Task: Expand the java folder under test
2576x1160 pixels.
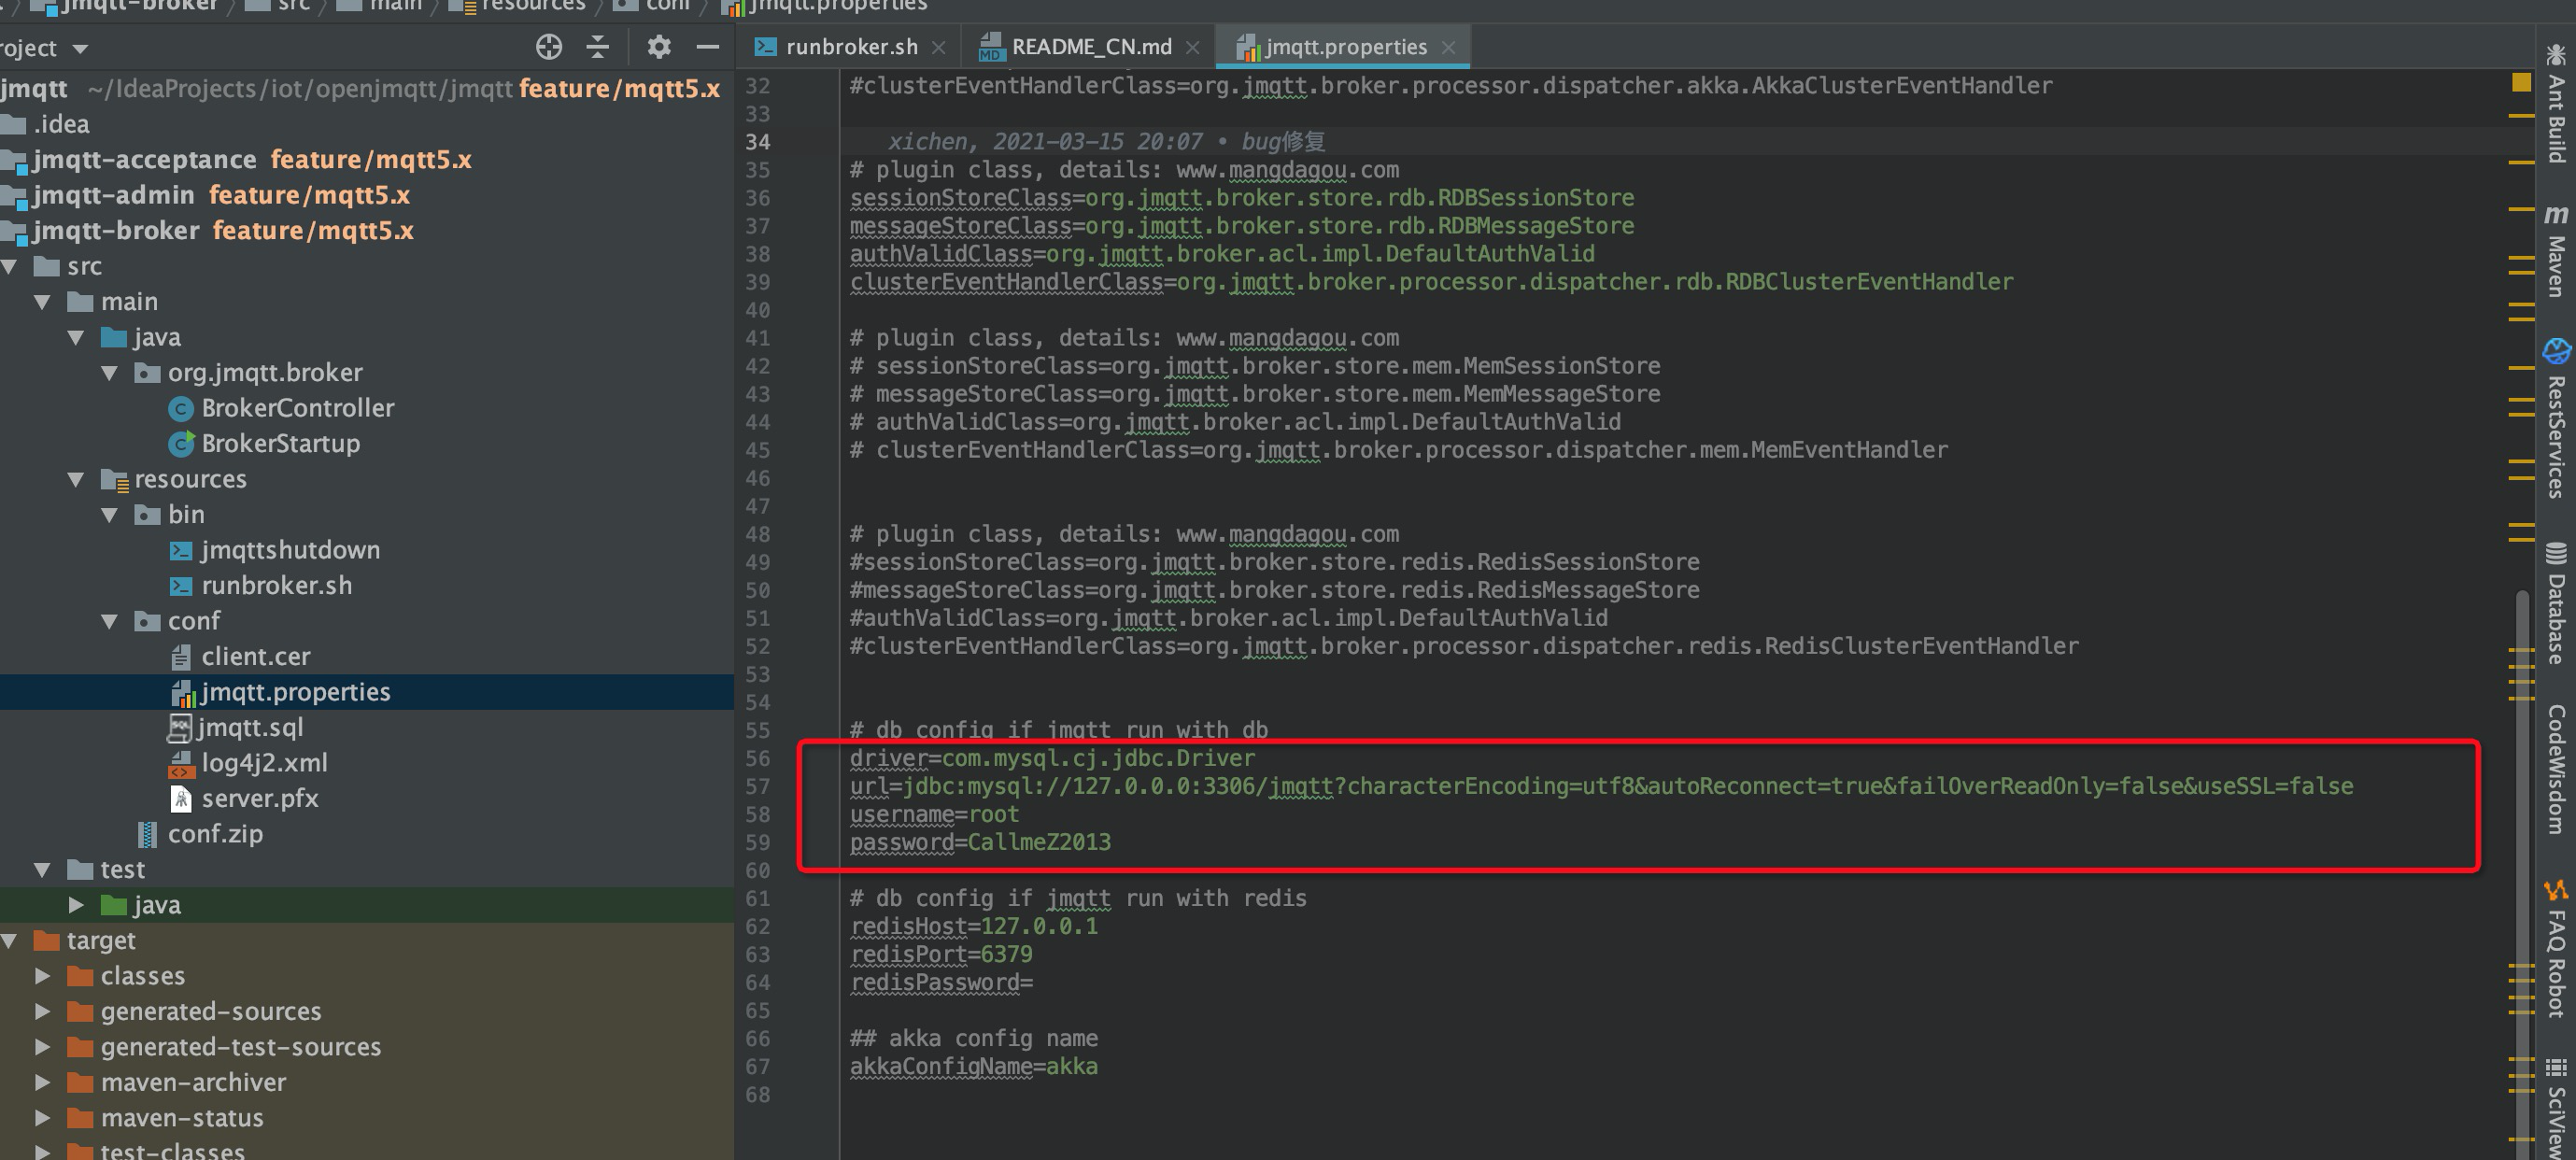Action: coord(76,905)
